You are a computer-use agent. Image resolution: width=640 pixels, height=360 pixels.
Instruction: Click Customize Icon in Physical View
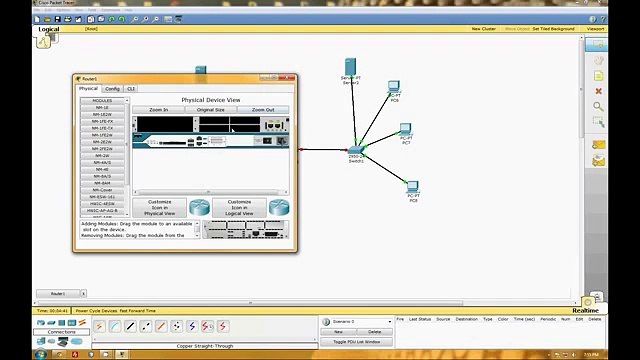(x=160, y=208)
